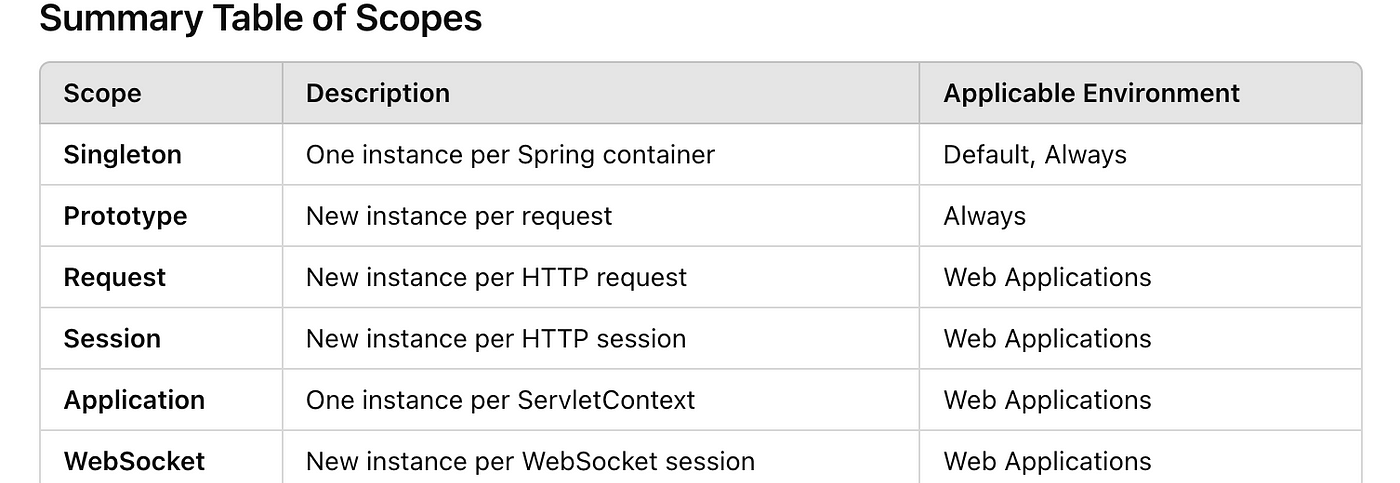This screenshot has width=1400, height=483.
Task: Click the Summary Table of Scopes heading
Action: (260, 18)
